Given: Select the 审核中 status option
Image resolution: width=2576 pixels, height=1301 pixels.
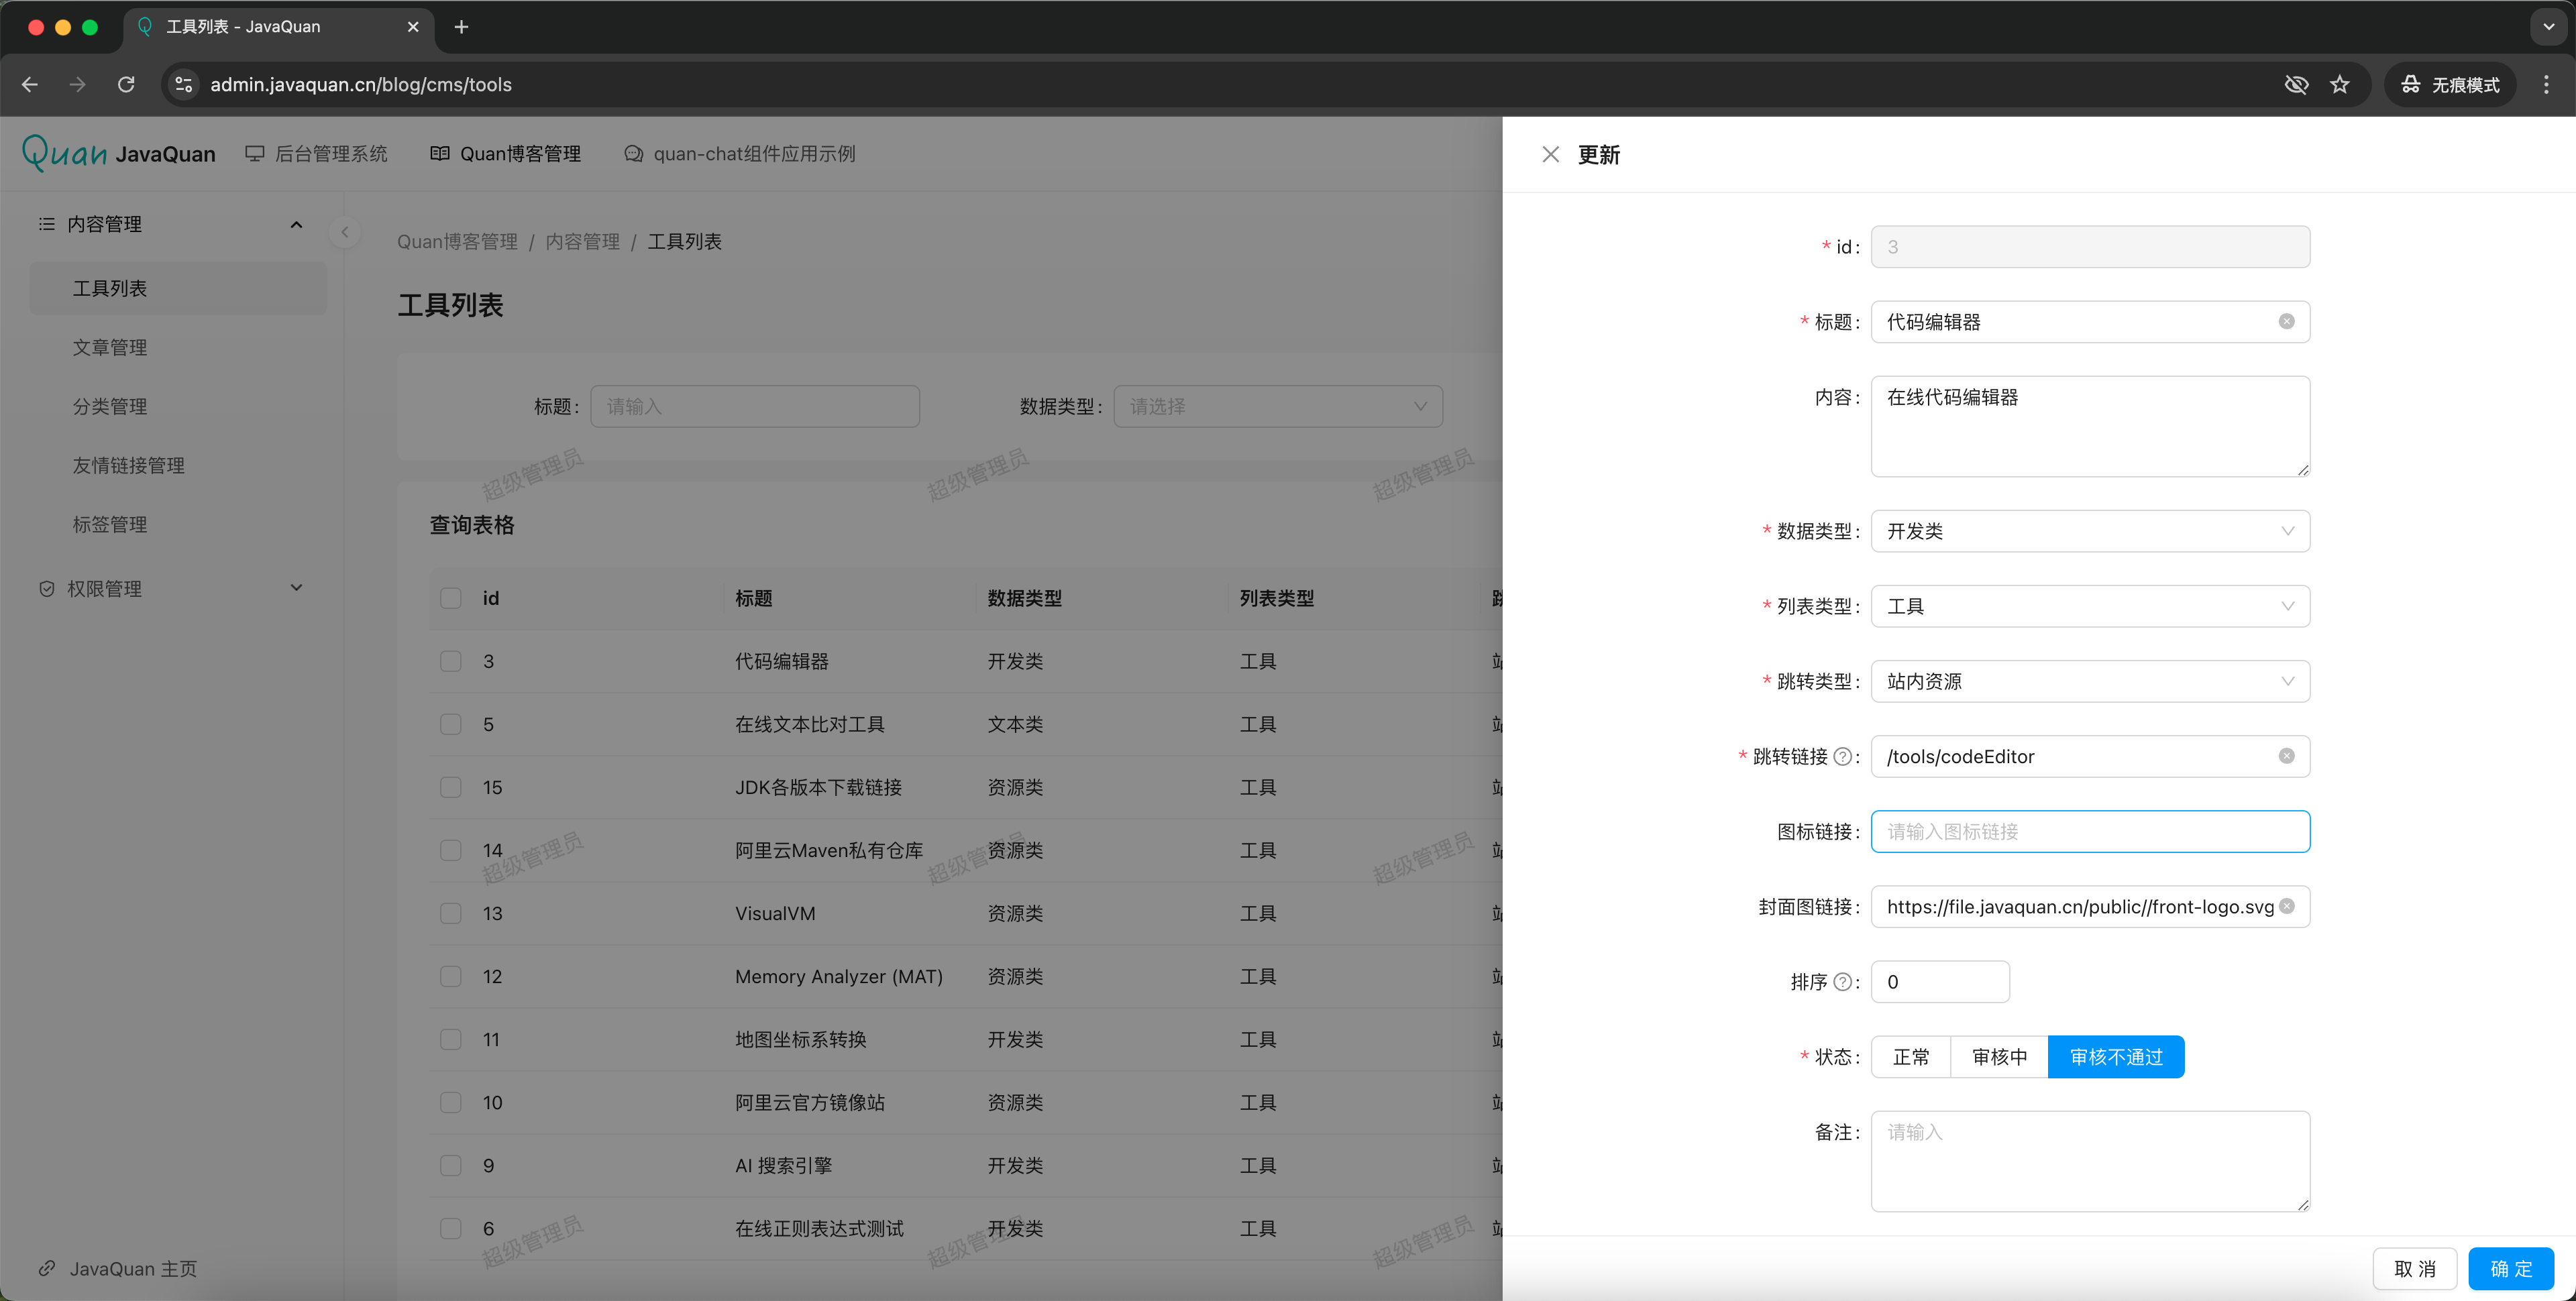Looking at the screenshot, I should 1999,1057.
